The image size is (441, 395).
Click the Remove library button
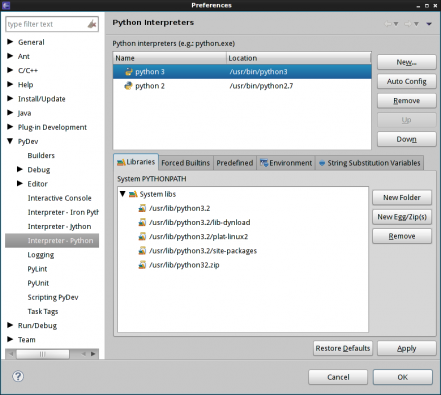402,236
